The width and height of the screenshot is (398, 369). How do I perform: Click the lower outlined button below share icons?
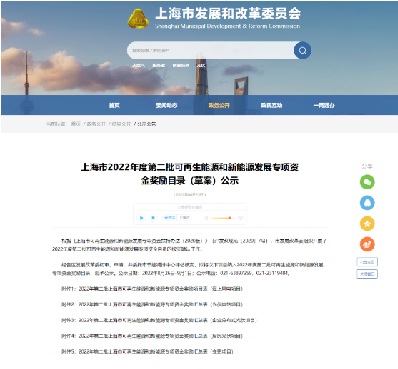tap(367, 274)
